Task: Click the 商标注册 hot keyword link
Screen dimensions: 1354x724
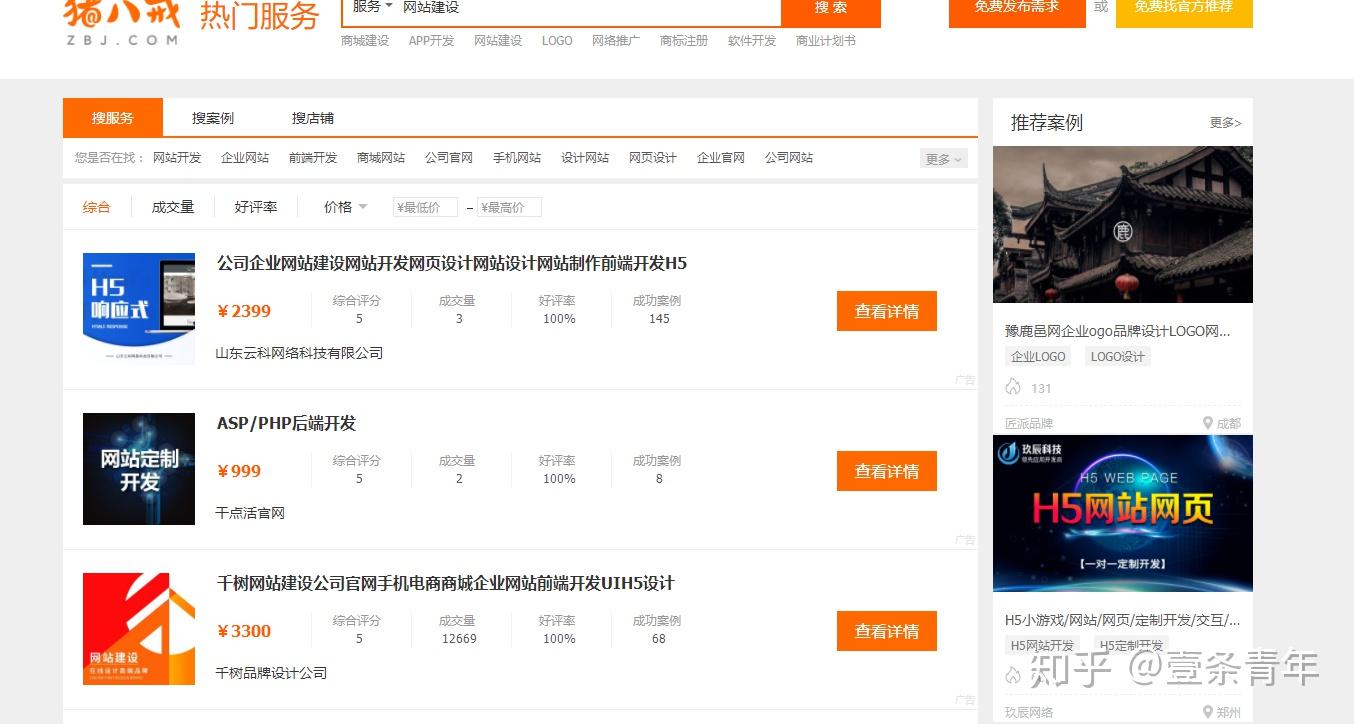Action: point(684,41)
